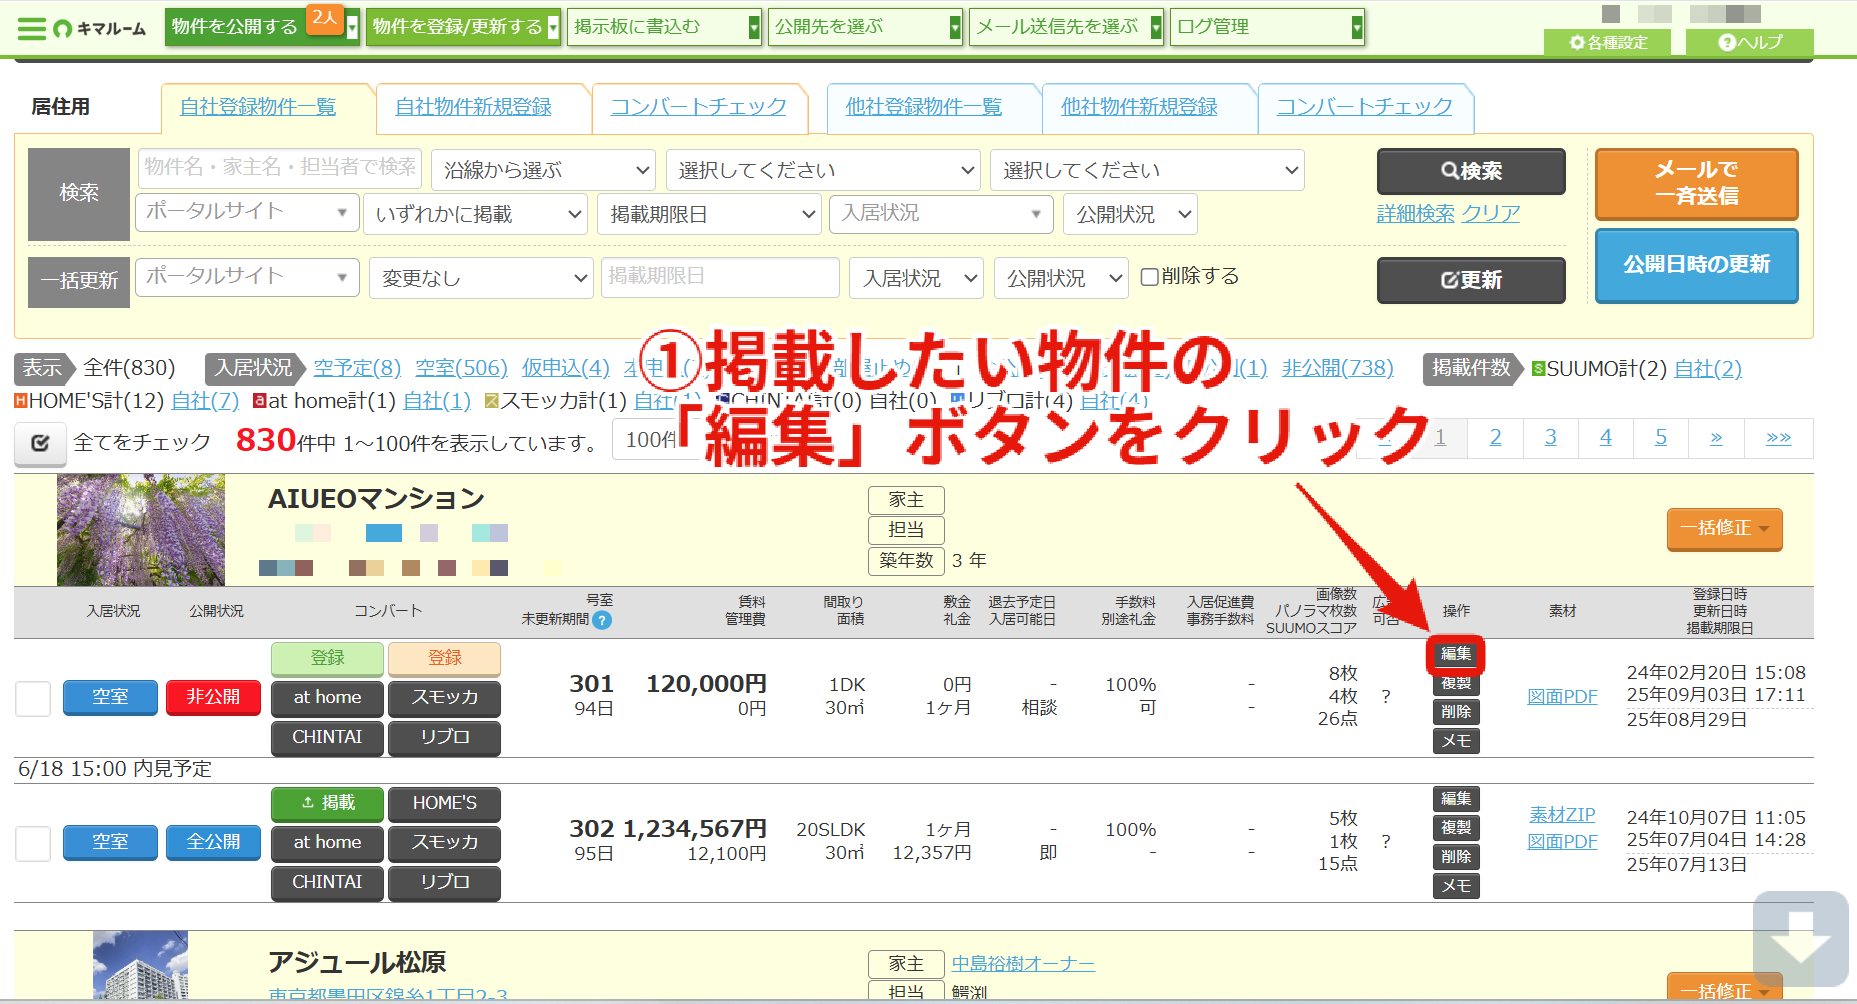Screen dimensions: 1857x1004
Task: Click the 編集 button for room 301
Action: [1456, 654]
